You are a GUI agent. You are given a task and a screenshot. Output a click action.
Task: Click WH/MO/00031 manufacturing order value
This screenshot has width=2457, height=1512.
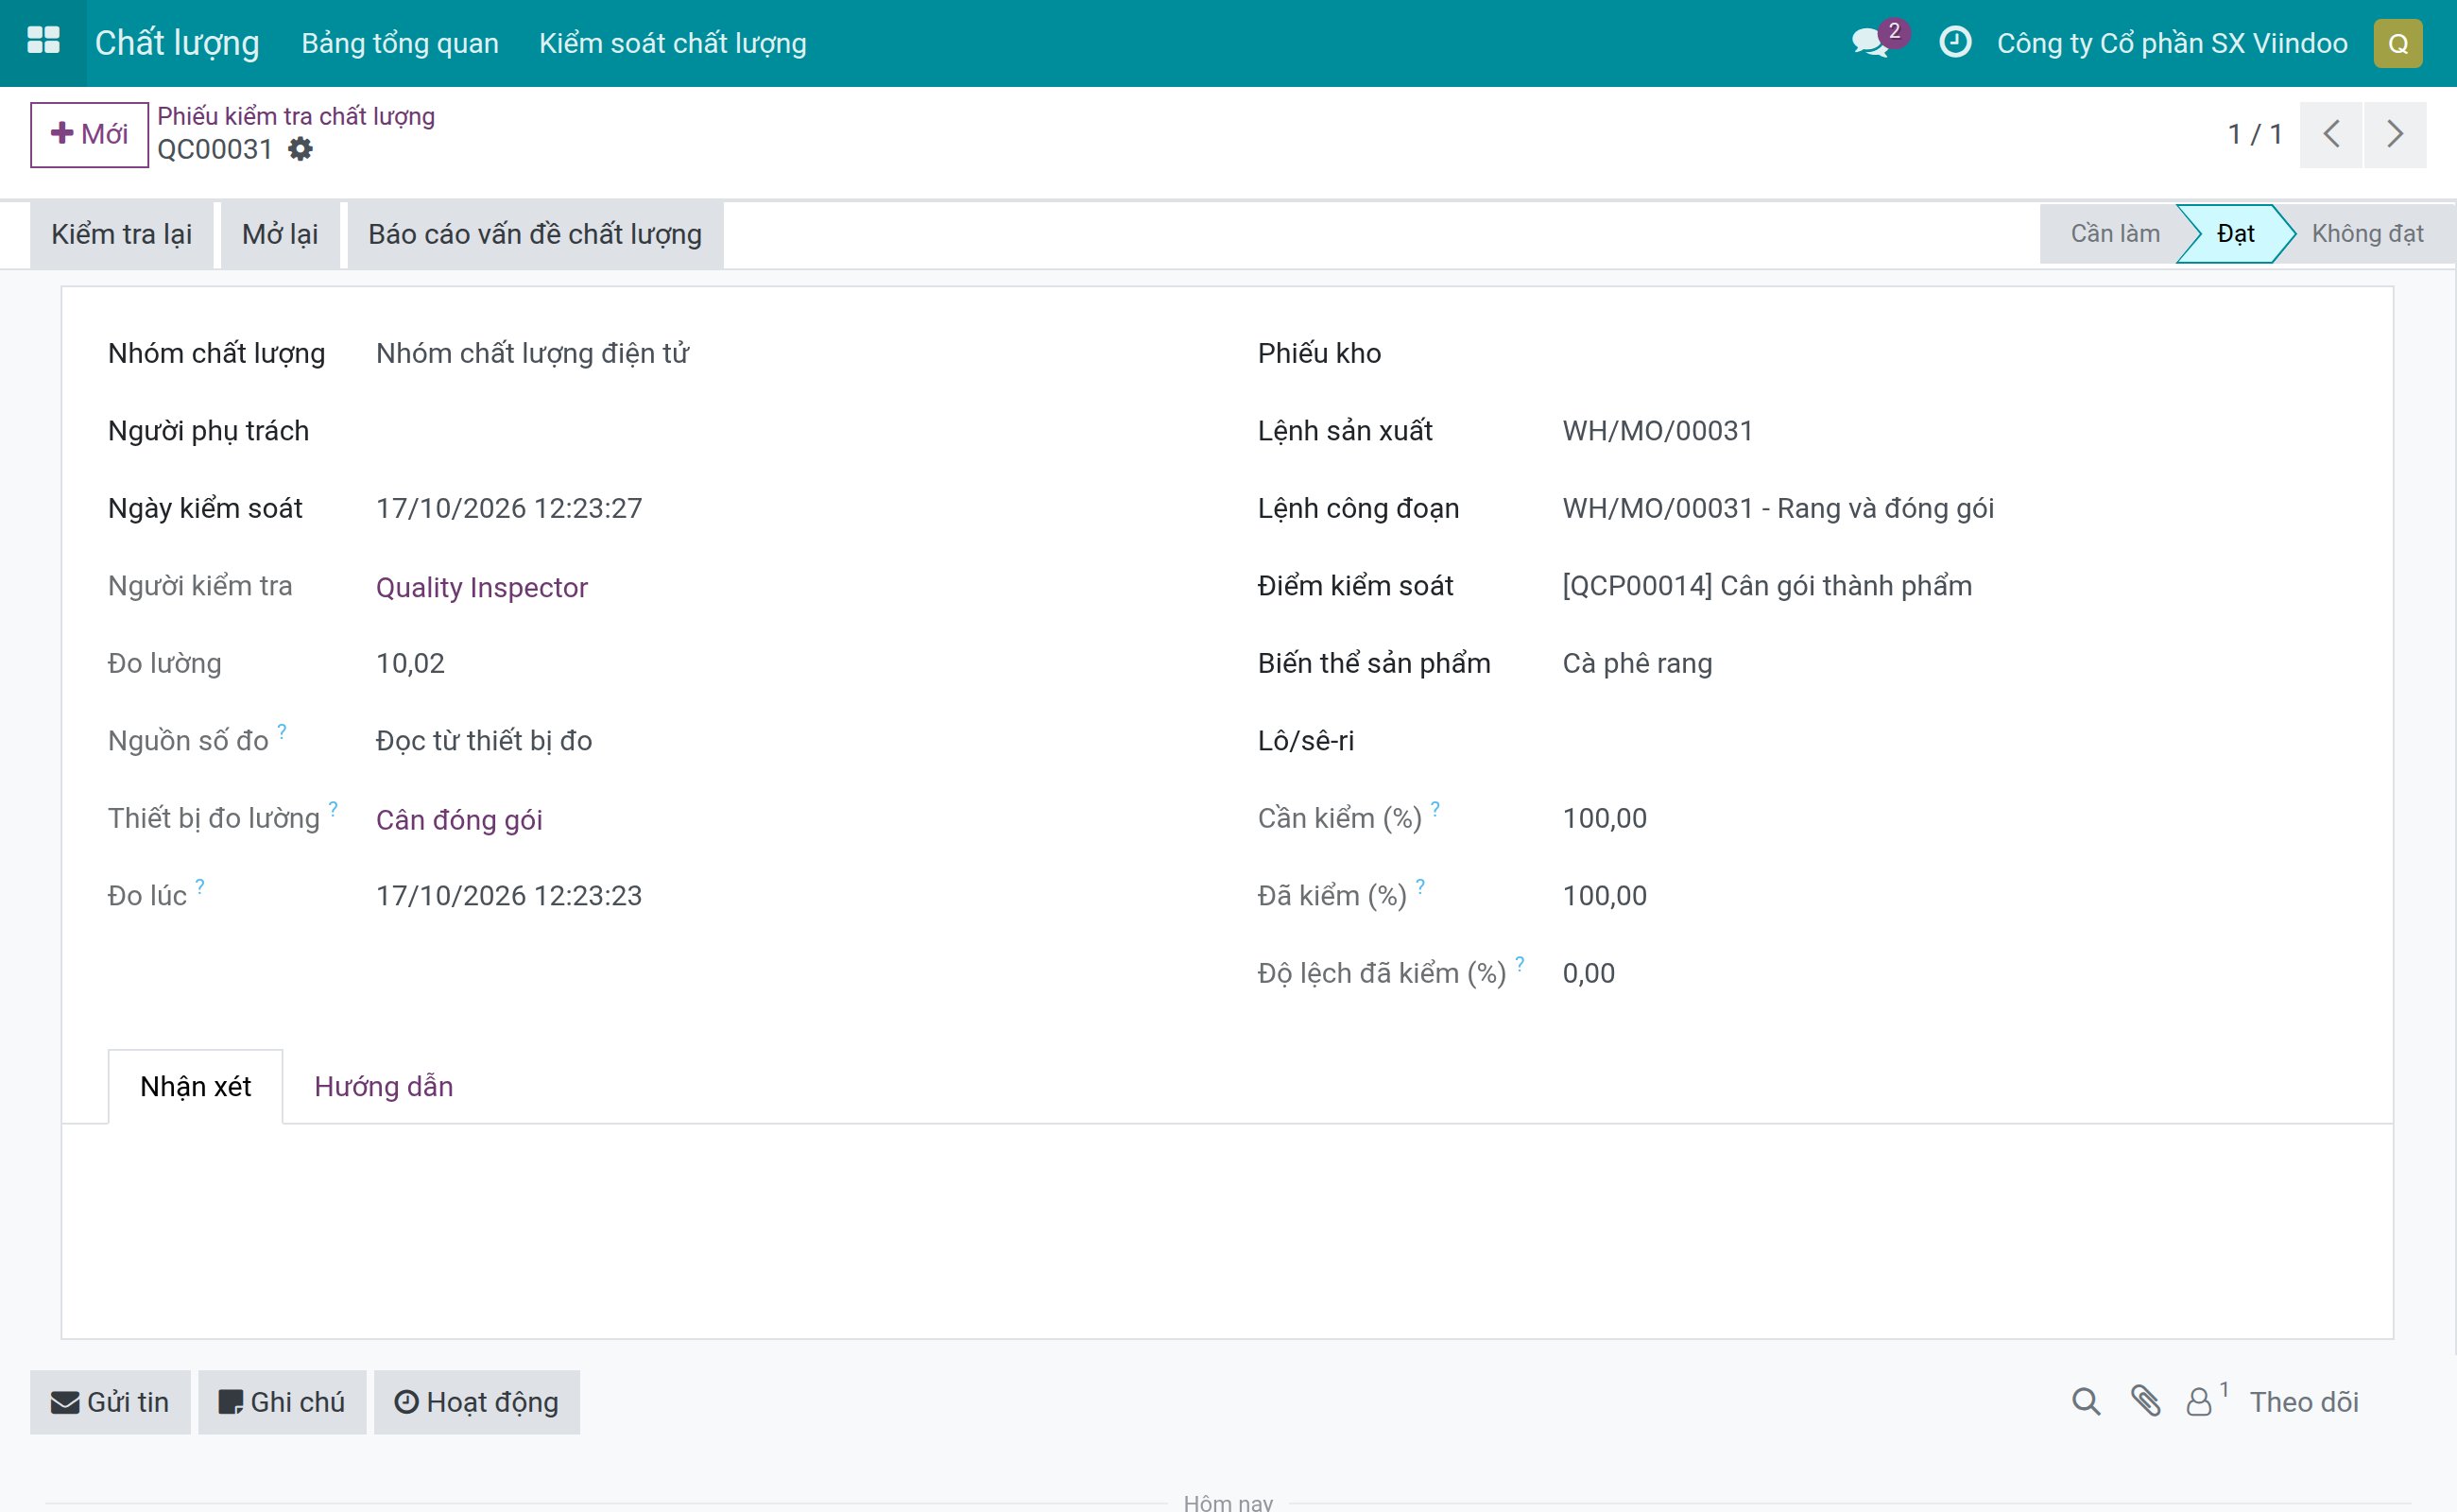1657,431
